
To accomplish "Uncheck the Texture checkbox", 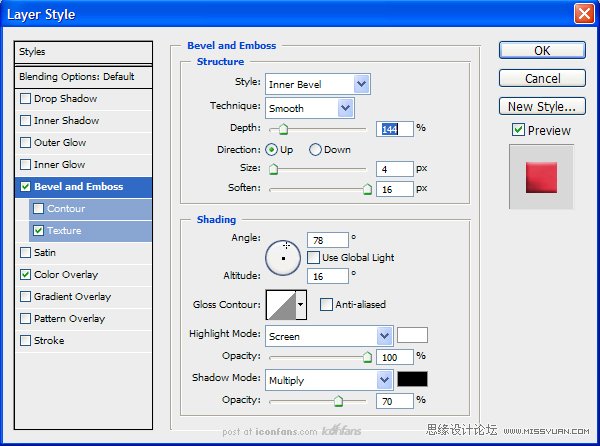I will tap(38, 231).
